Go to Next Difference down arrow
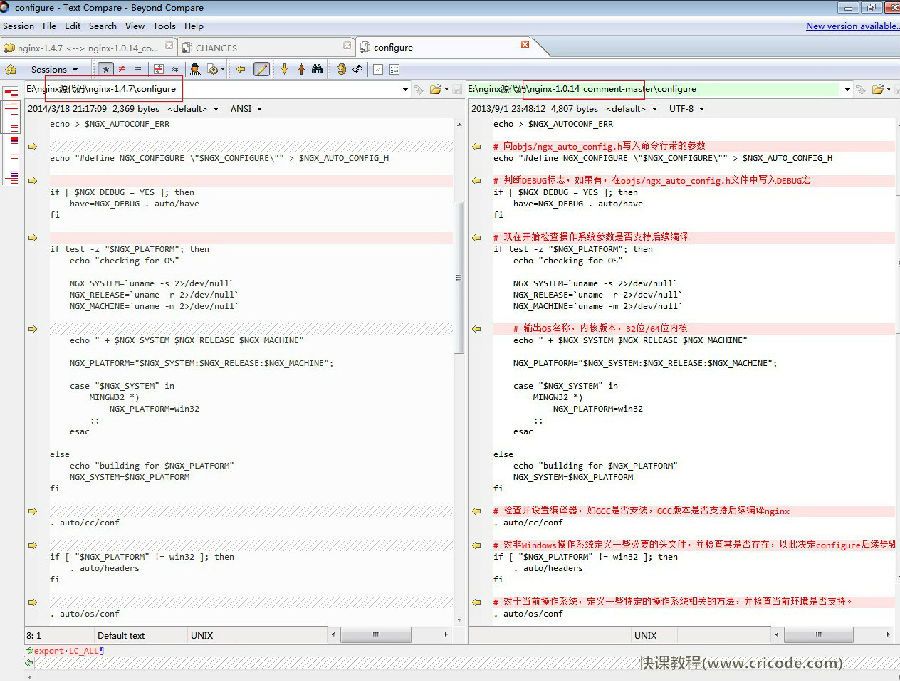The height and width of the screenshot is (681, 900). coord(285,69)
